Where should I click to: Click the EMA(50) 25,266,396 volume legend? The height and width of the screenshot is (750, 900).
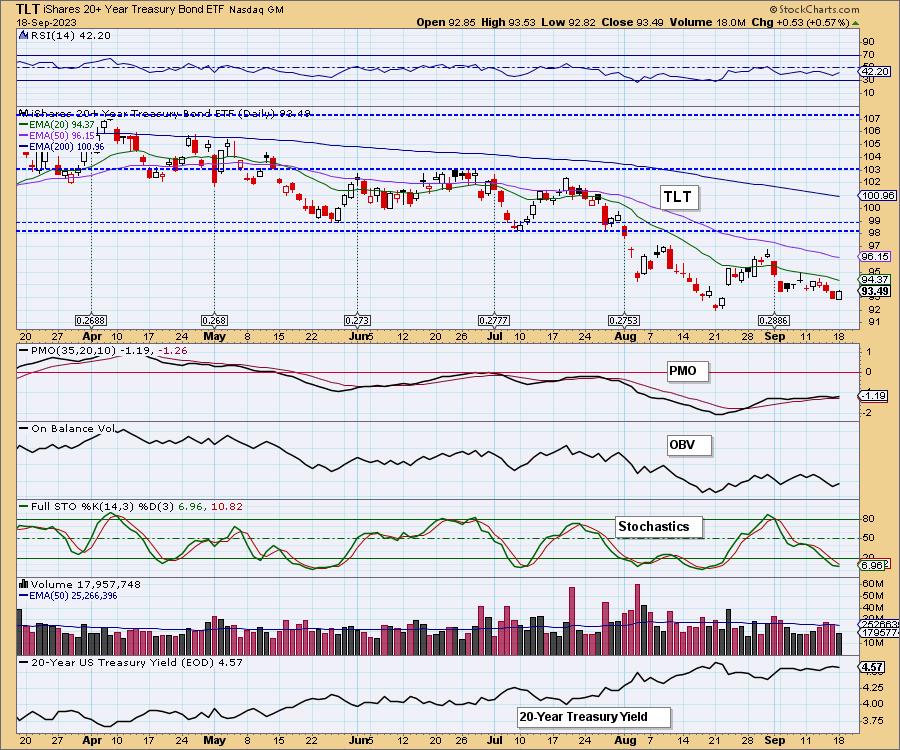click(x=68, y=596)
